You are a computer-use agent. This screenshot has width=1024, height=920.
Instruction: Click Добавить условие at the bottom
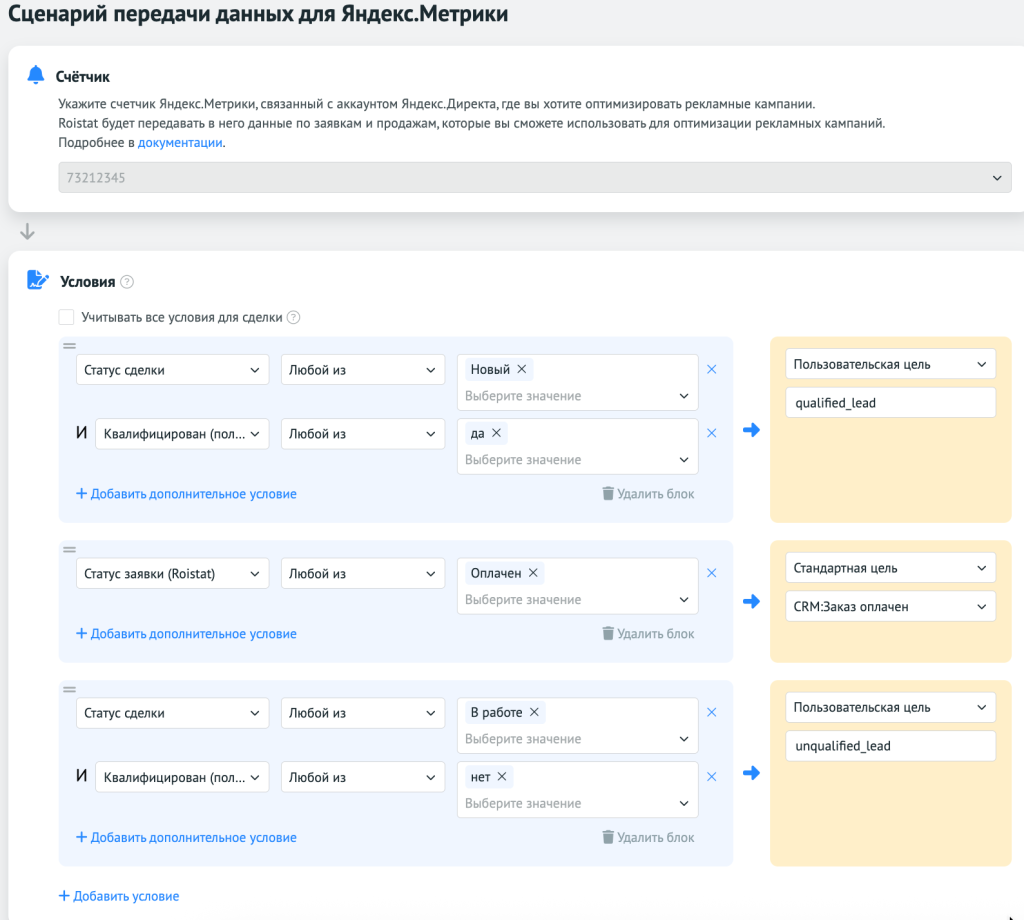[x=119, y=895]
